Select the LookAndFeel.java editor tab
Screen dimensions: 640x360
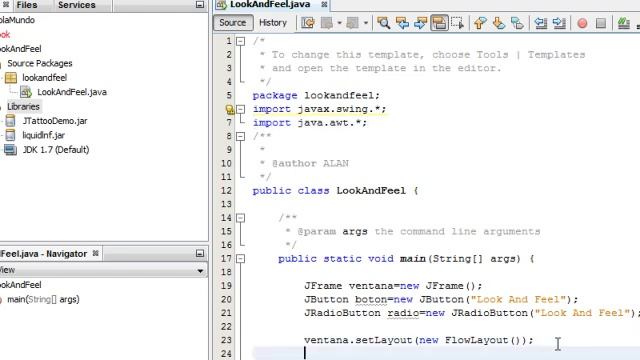pyautogui.click(x=270, y=4)
